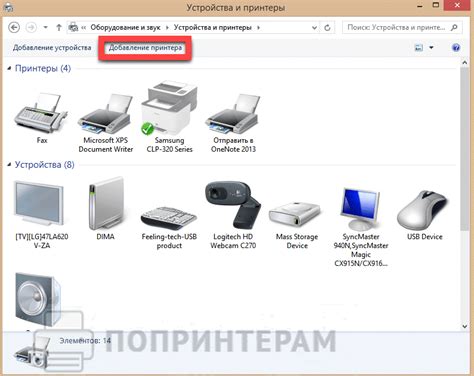This screenshot has height=376, width=474.
Task: Select the LG 47LA620V-ZA TV device
Action: (x=39, y=203)
